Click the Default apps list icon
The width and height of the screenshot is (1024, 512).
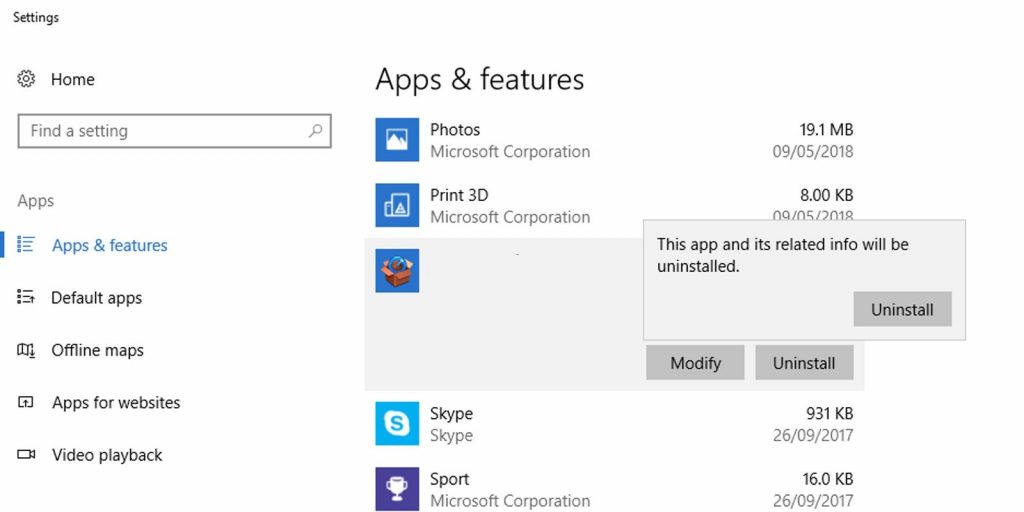point(27,297)
